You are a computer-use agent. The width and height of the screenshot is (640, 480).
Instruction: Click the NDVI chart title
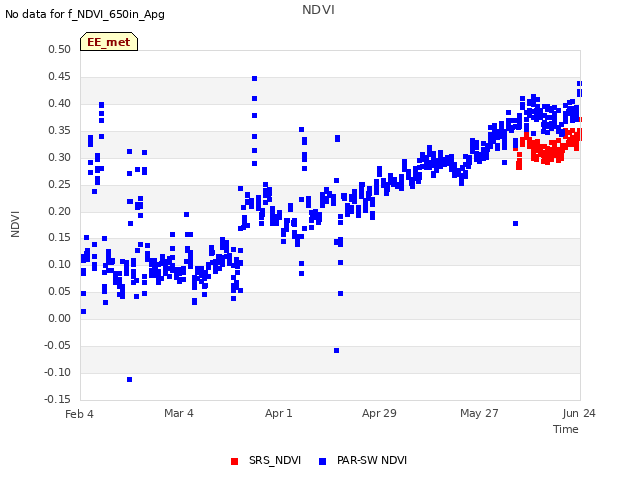(x=318, y=10)
